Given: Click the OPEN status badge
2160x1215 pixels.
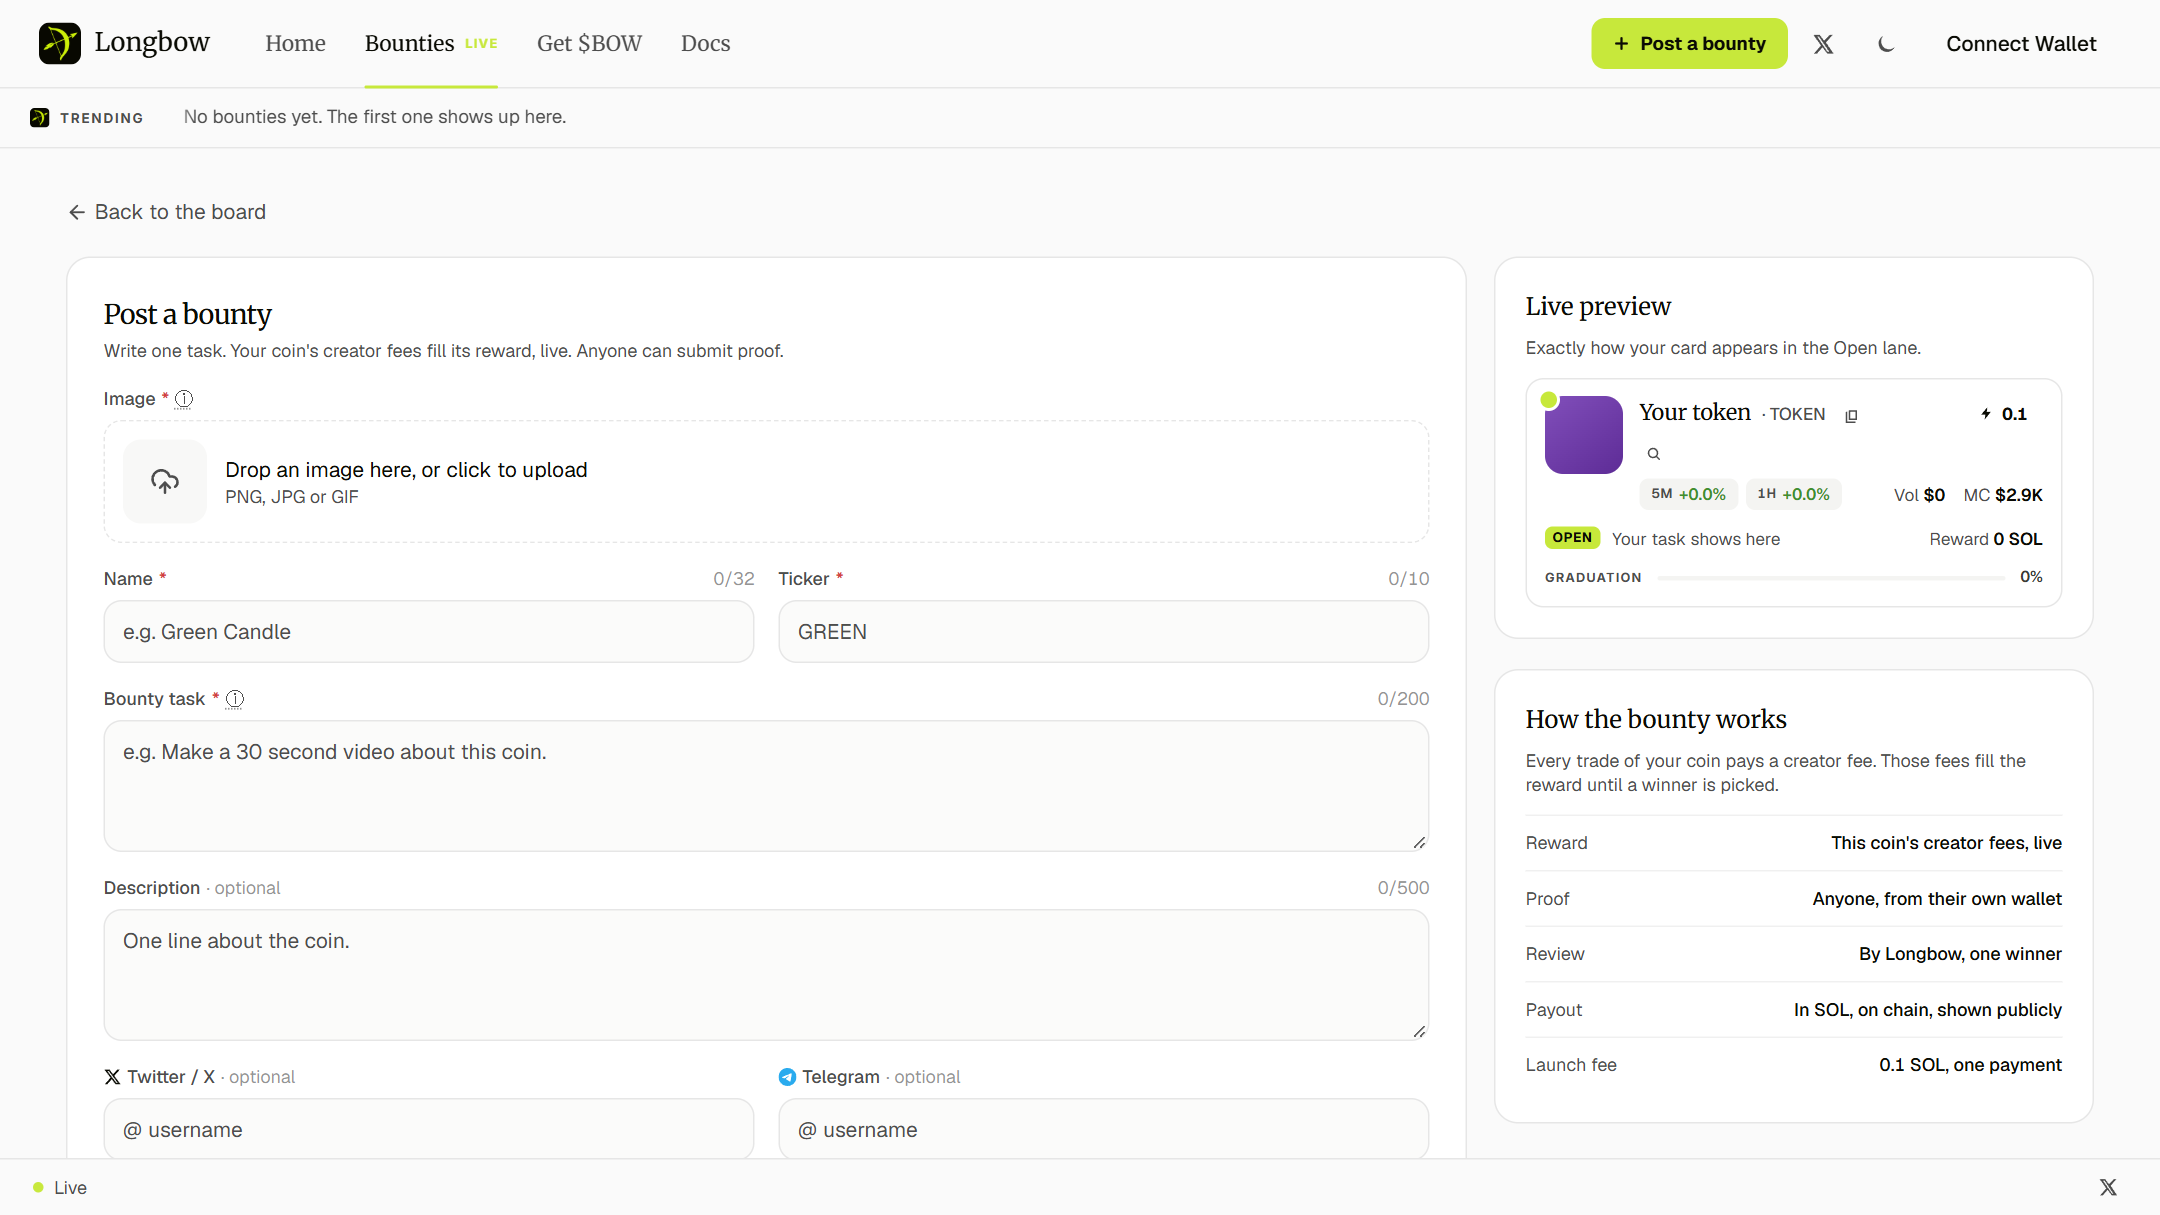Looking at the screenshot, I should coord(1572,538).
